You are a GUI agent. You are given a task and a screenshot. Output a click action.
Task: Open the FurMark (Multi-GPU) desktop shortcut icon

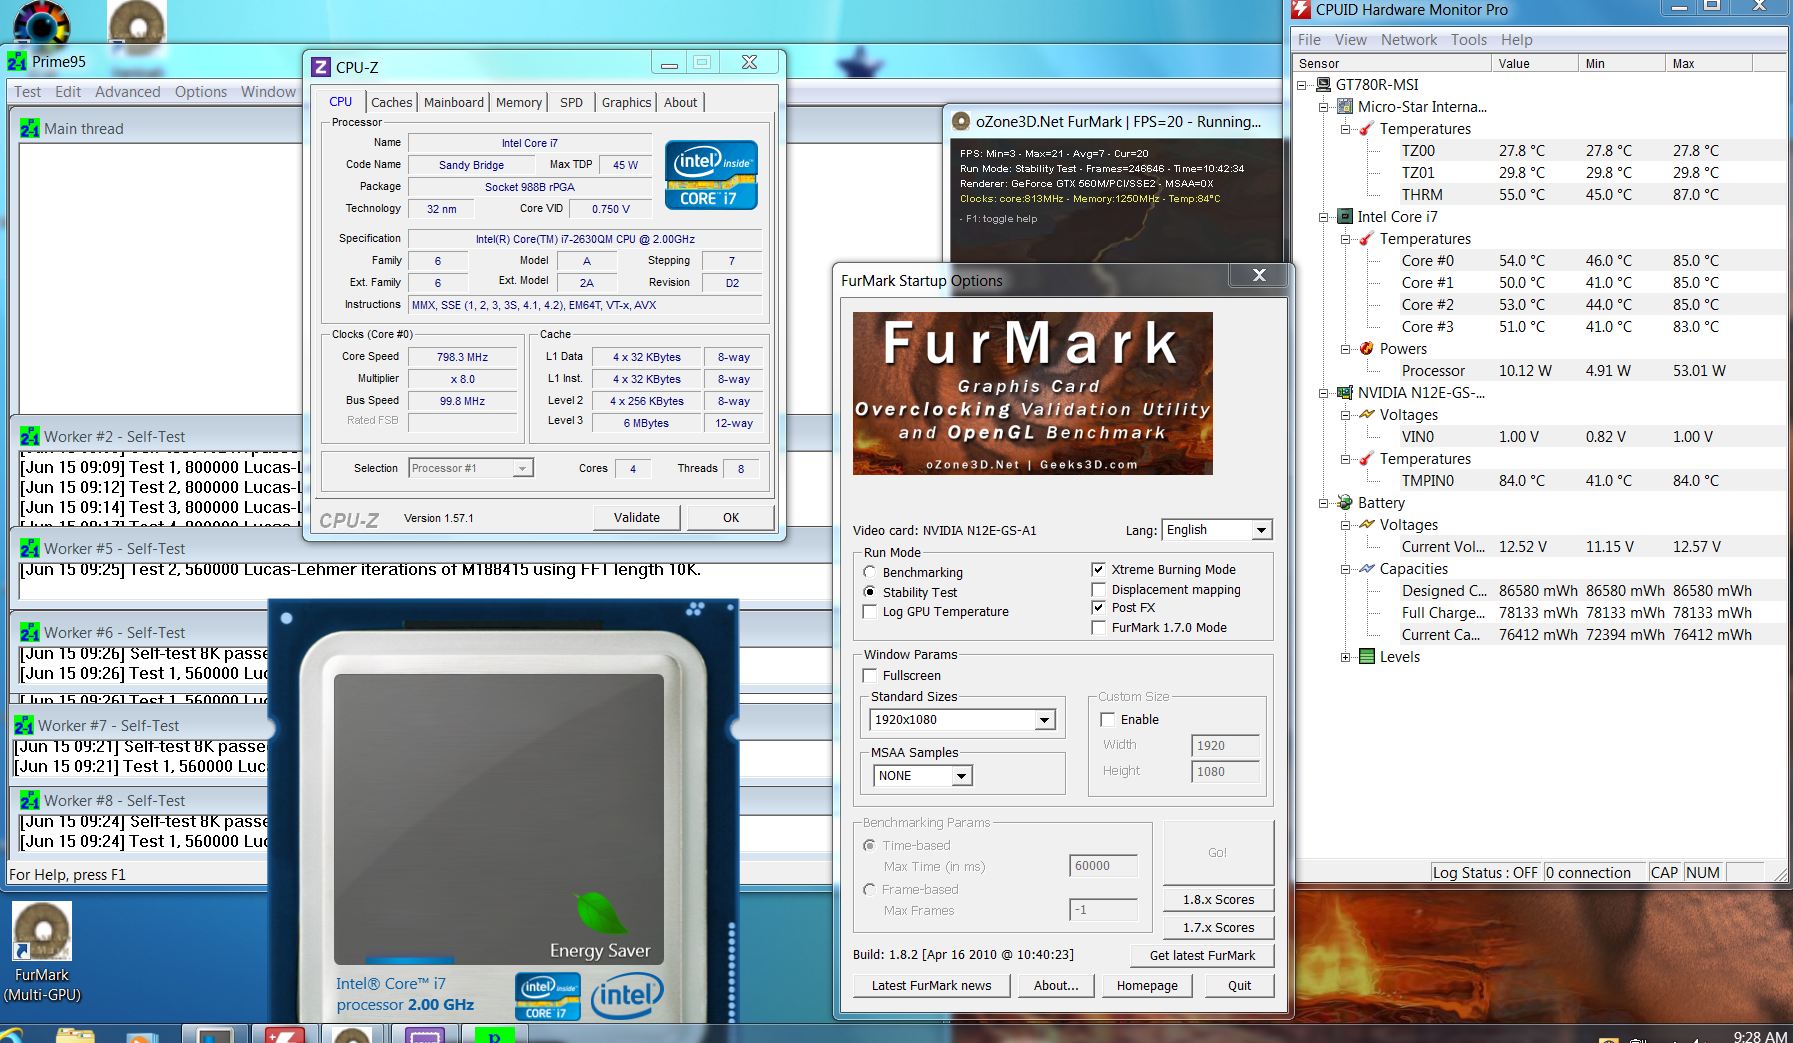tap(42, 932)
